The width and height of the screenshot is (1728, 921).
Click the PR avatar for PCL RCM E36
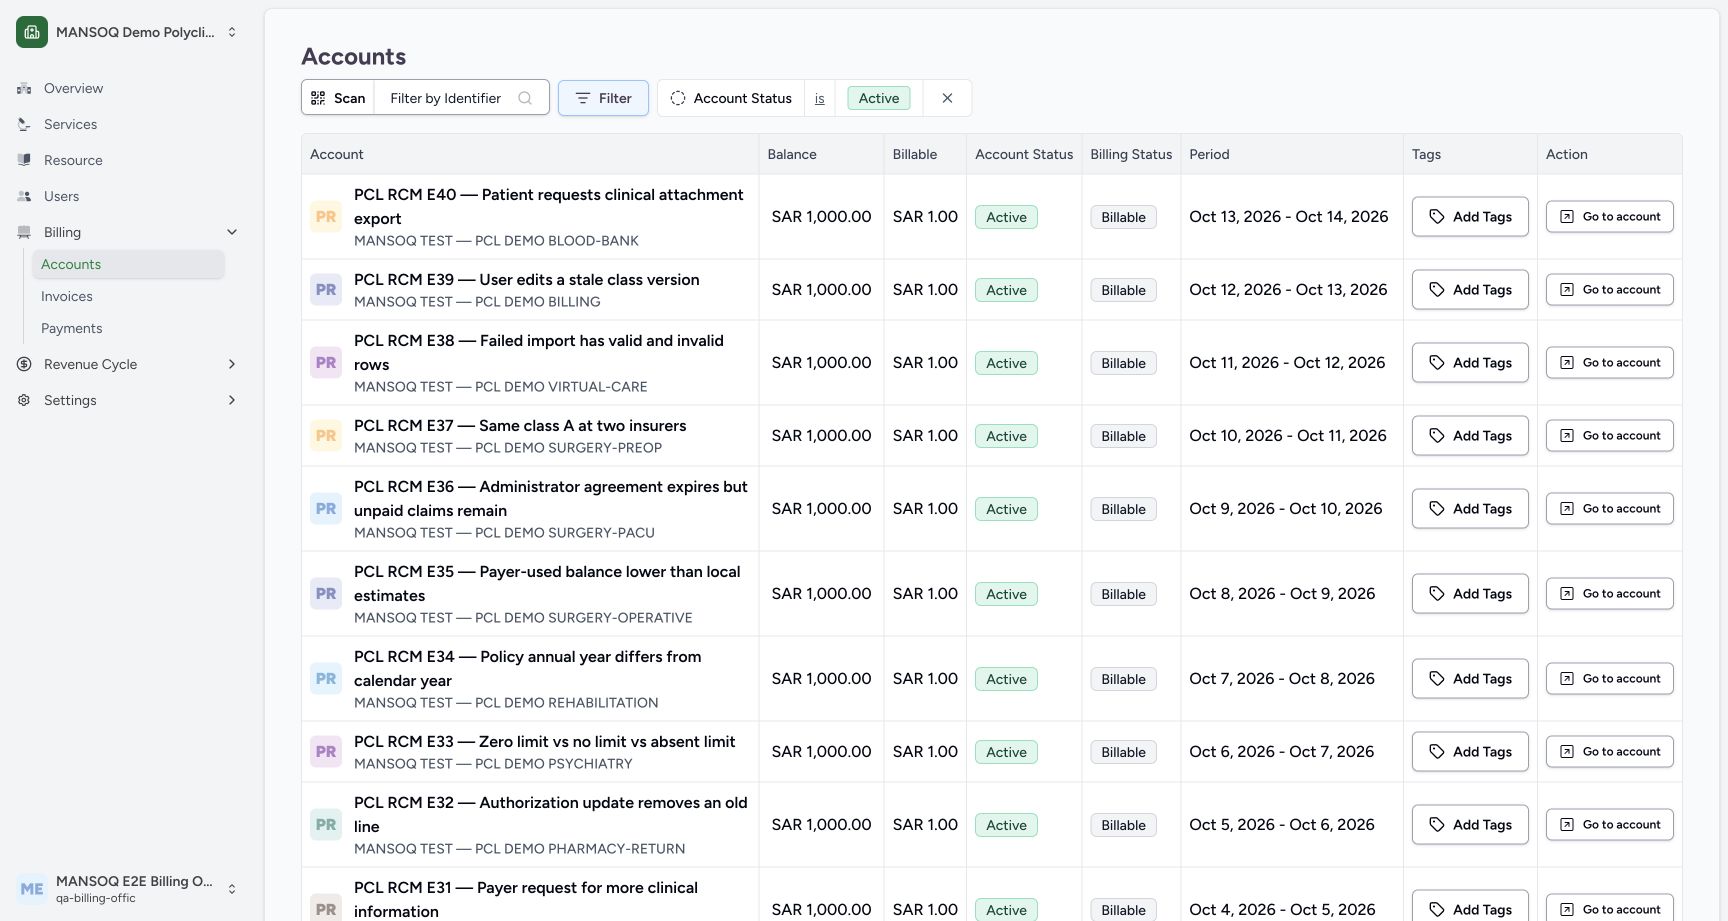(x=326, y=509)
